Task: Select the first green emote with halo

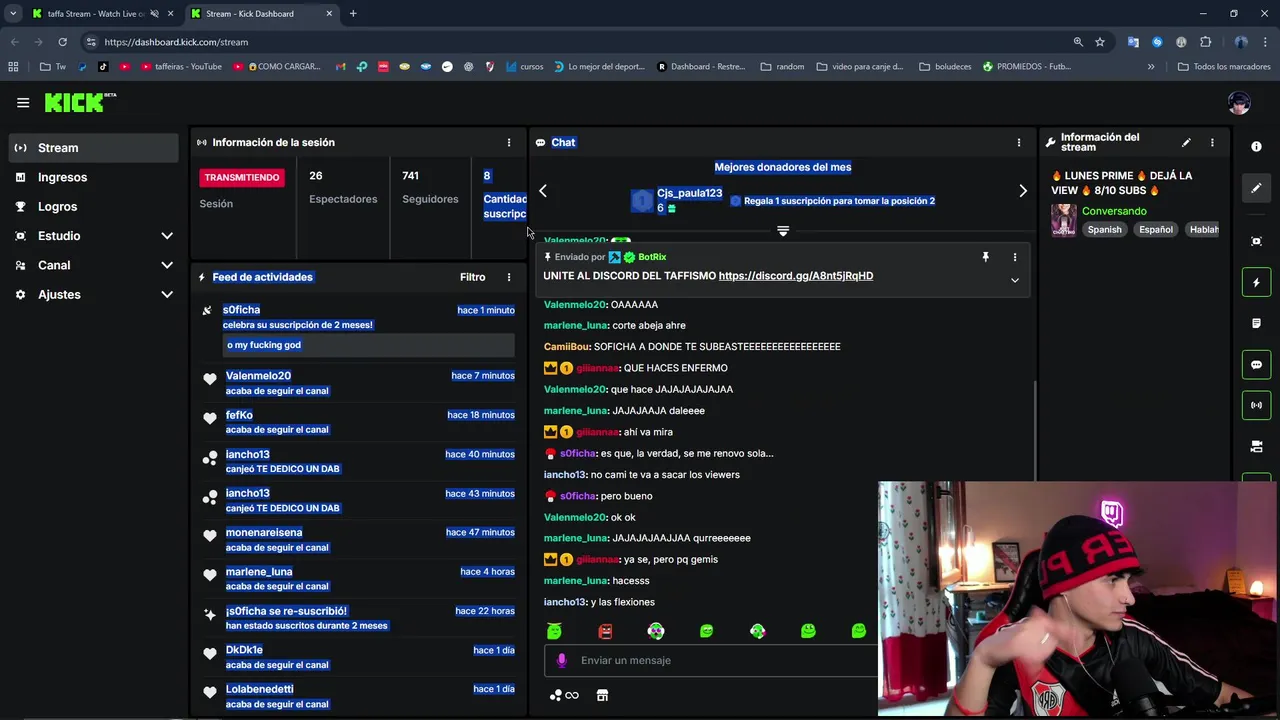Action: (x=554, y=631)
